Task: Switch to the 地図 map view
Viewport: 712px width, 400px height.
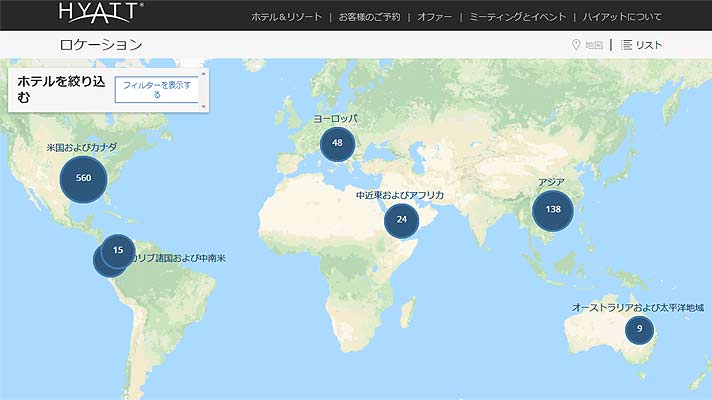Action: (593, 45)
